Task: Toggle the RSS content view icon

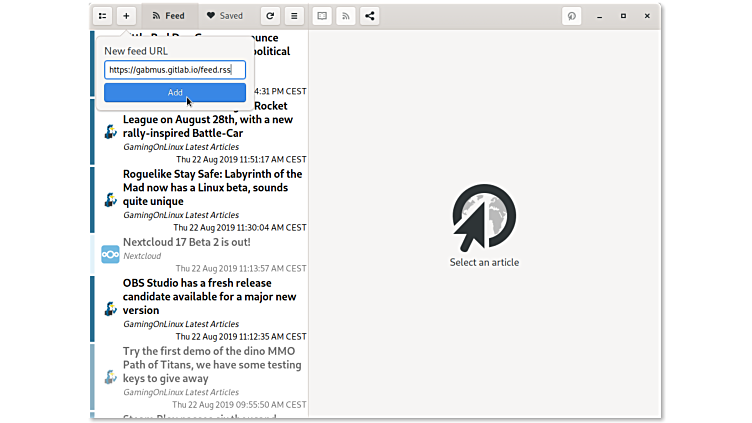Action: [346, 16]
